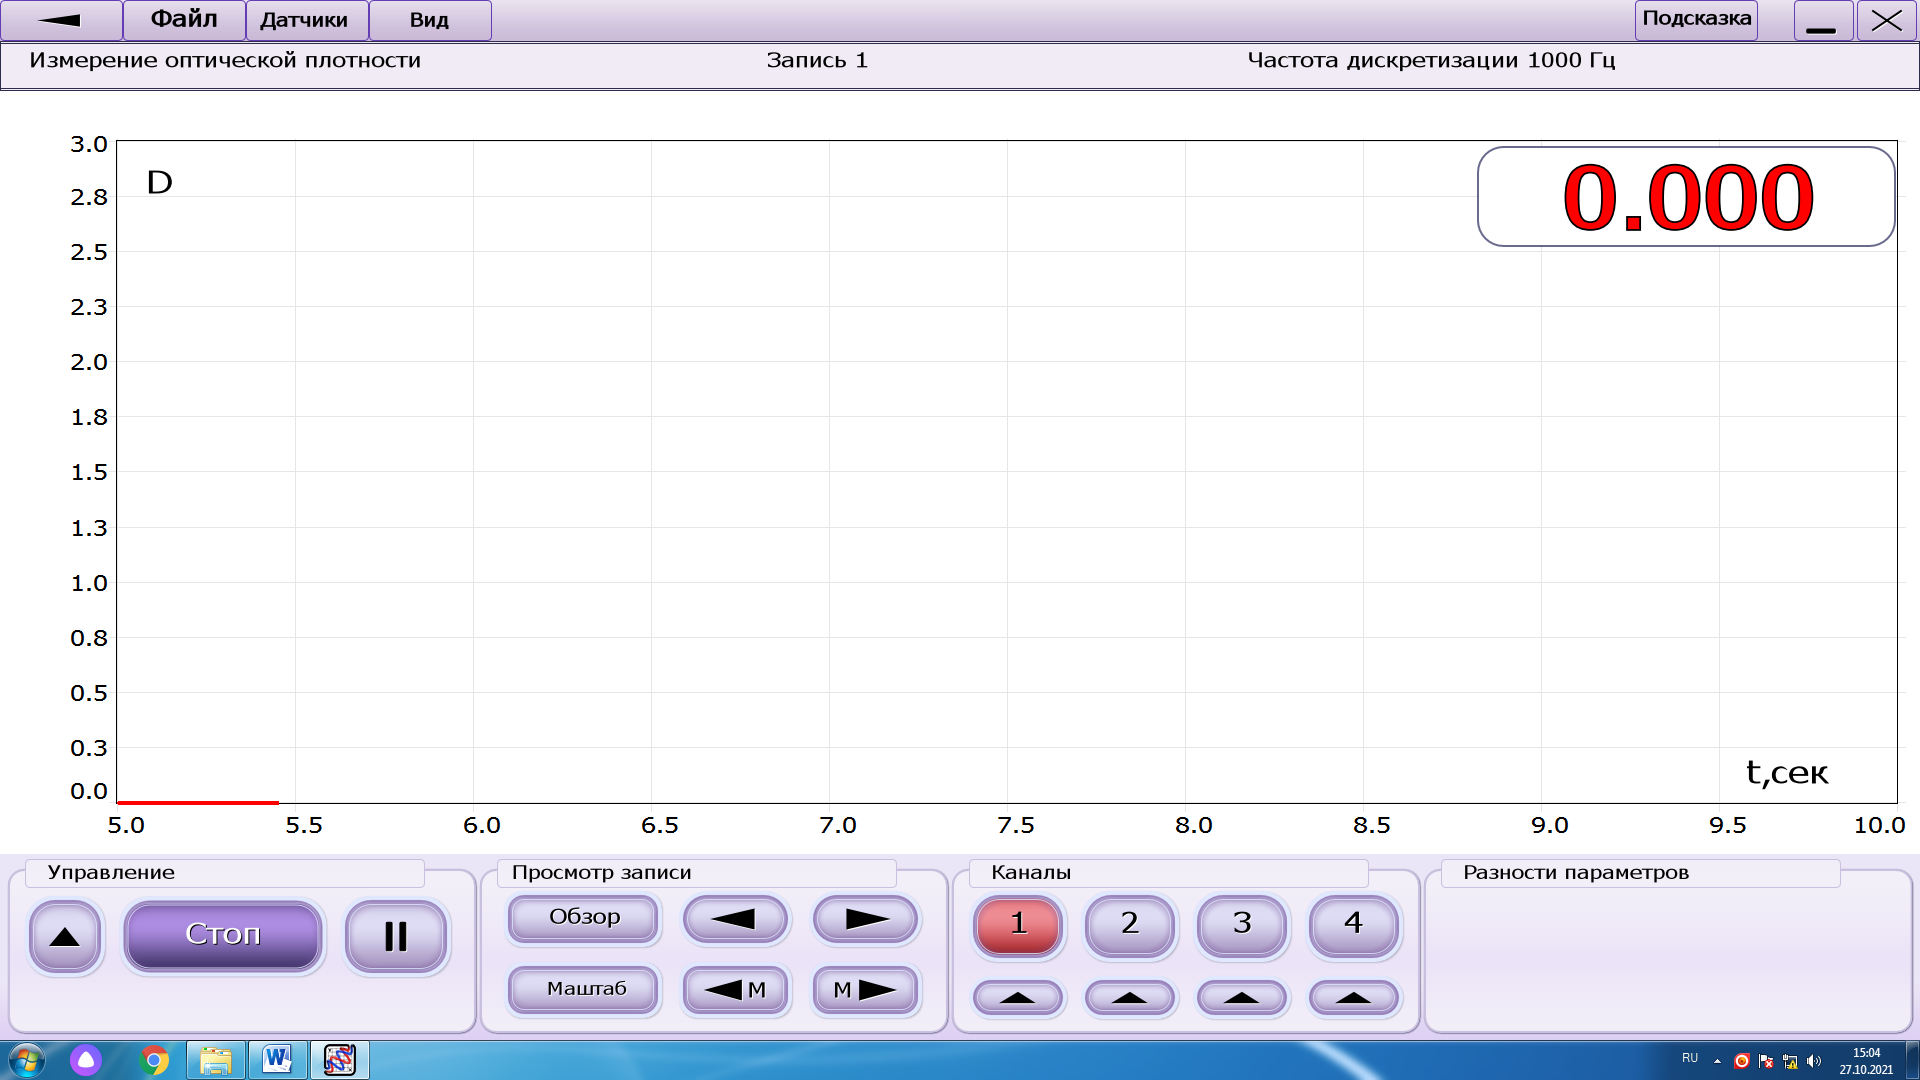Open the volume control in the tray
The height and width of the screenshot is (1080, 1920).
pyautogui.click(x=1814, y=1061)
